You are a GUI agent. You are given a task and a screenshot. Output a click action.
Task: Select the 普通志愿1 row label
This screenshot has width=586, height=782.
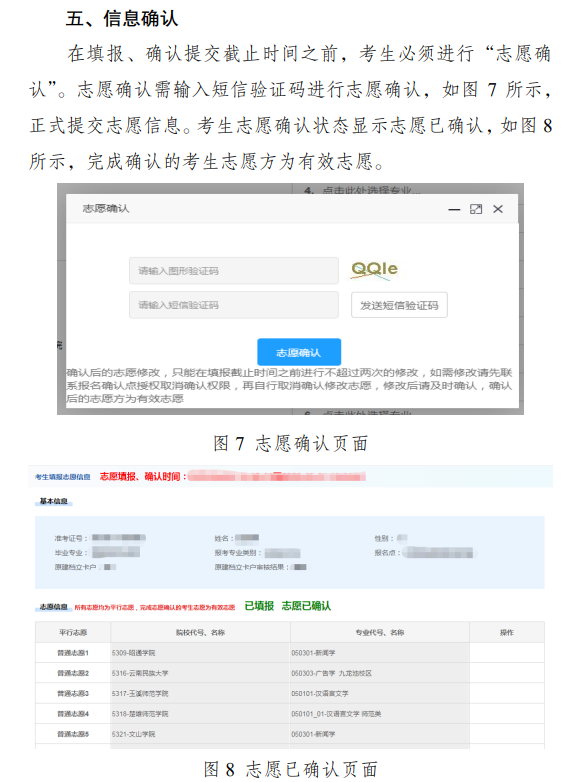[73, 653]
